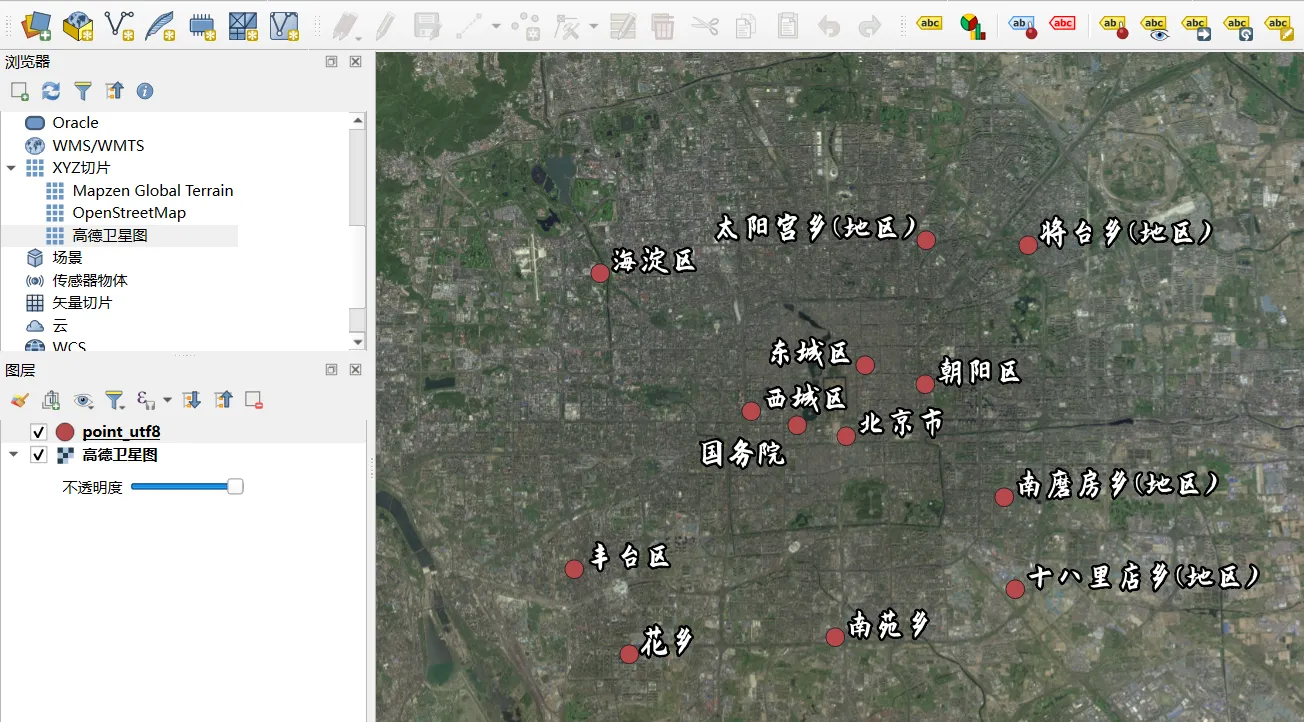Create a new Shapefile layer
1304x722 pixels.
(x=119, y=25)
